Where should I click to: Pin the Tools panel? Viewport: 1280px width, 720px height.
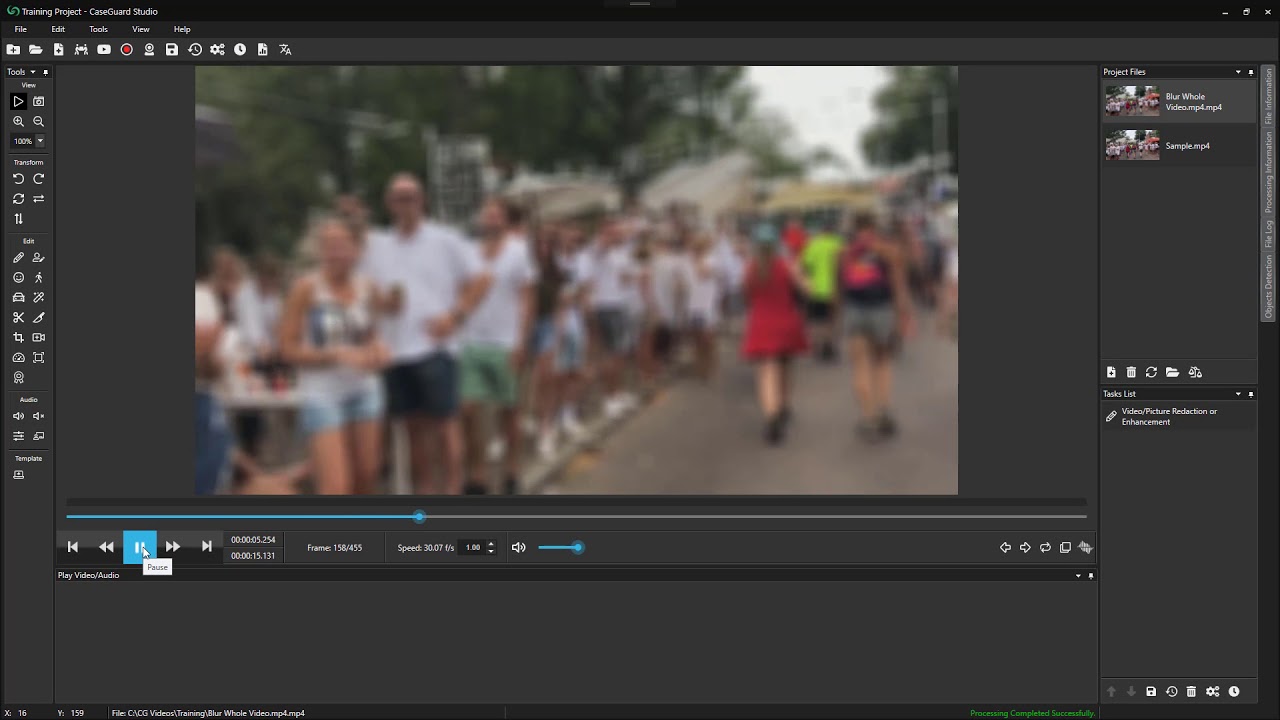[x=45, y=72]
